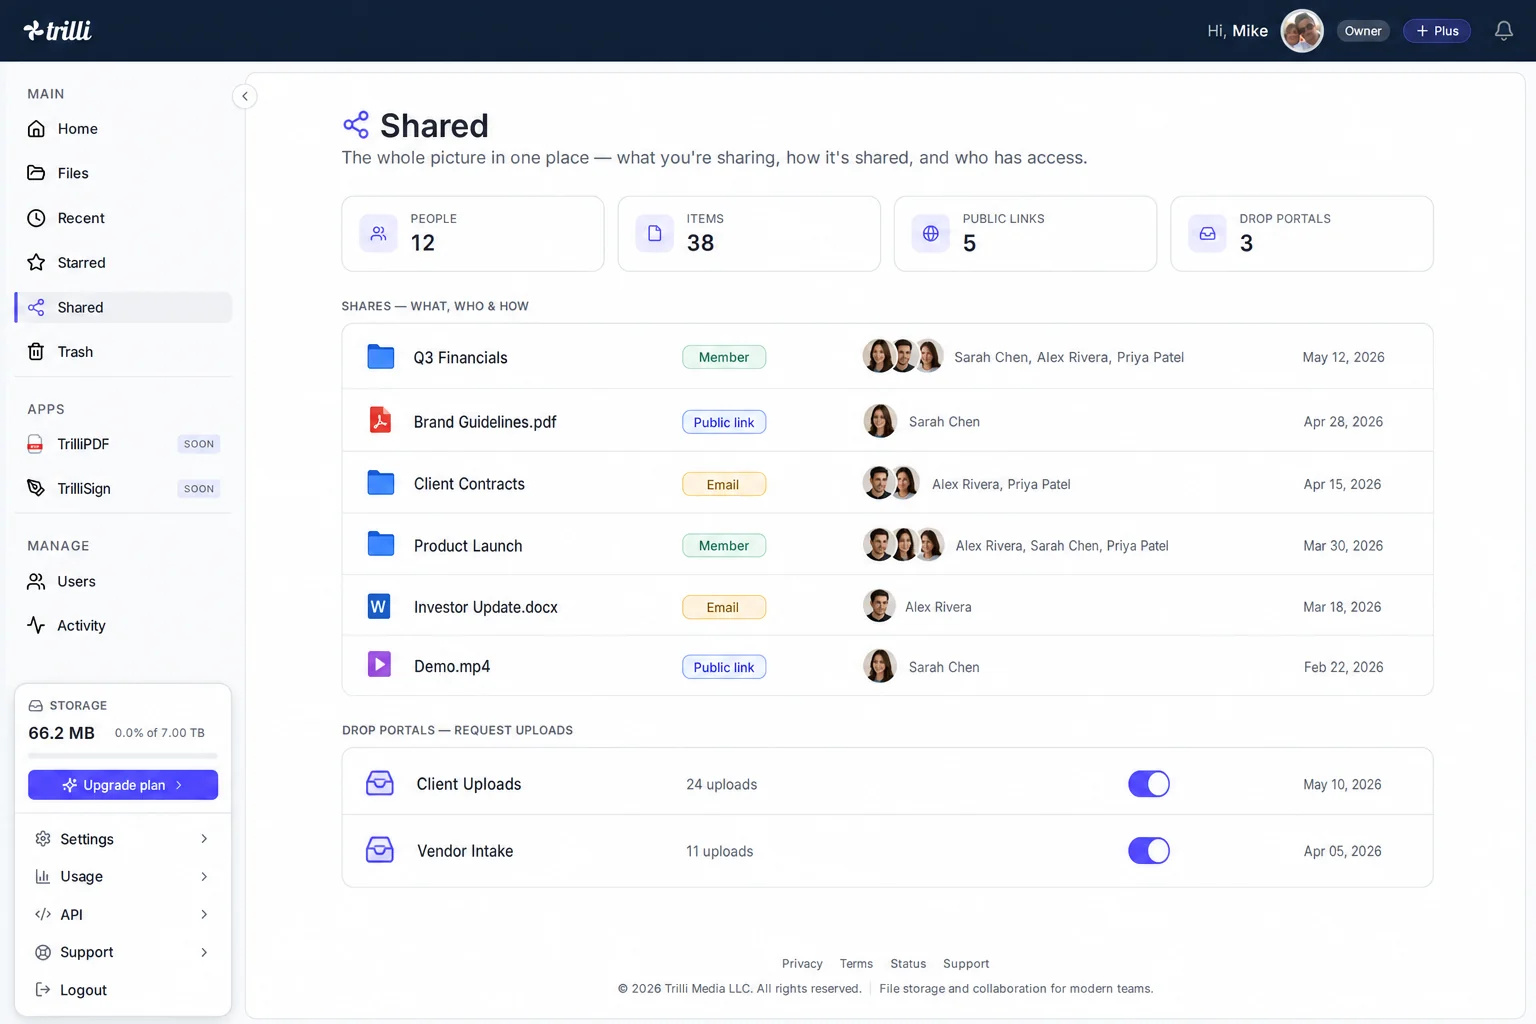
Task: Click the Logout icon
Action: [43, 990]
